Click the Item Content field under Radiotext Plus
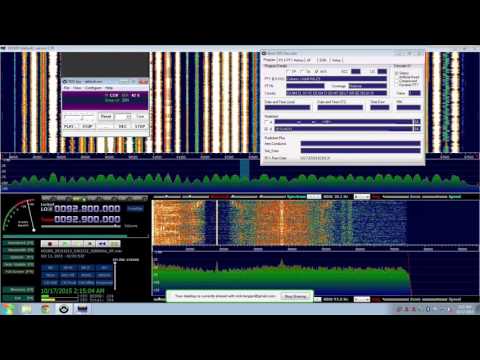The height and width of the screenshot is (360, 480). click(x=360, y=144)
